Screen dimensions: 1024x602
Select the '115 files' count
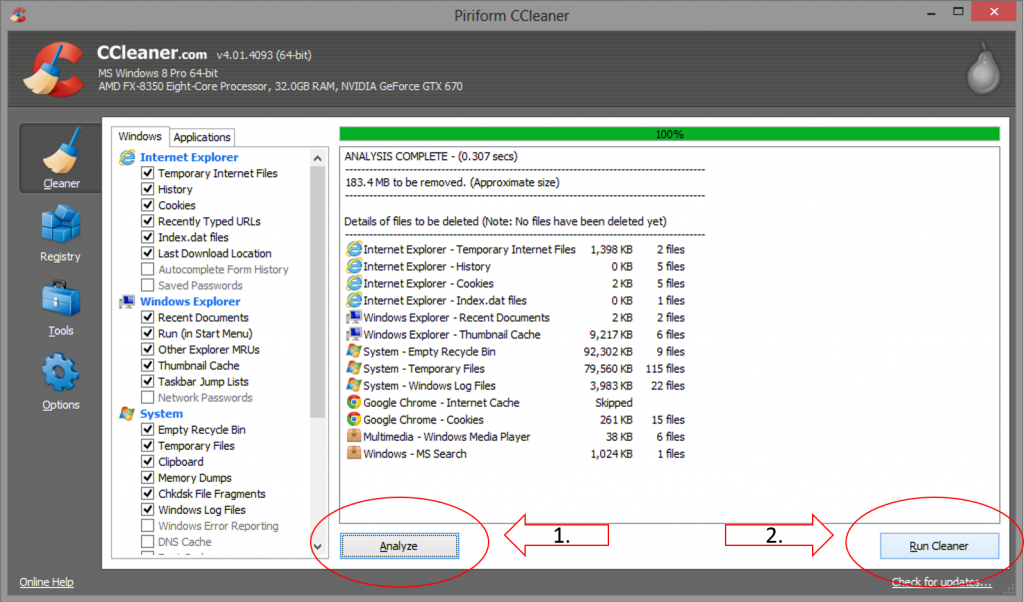(x=665, y=368)
